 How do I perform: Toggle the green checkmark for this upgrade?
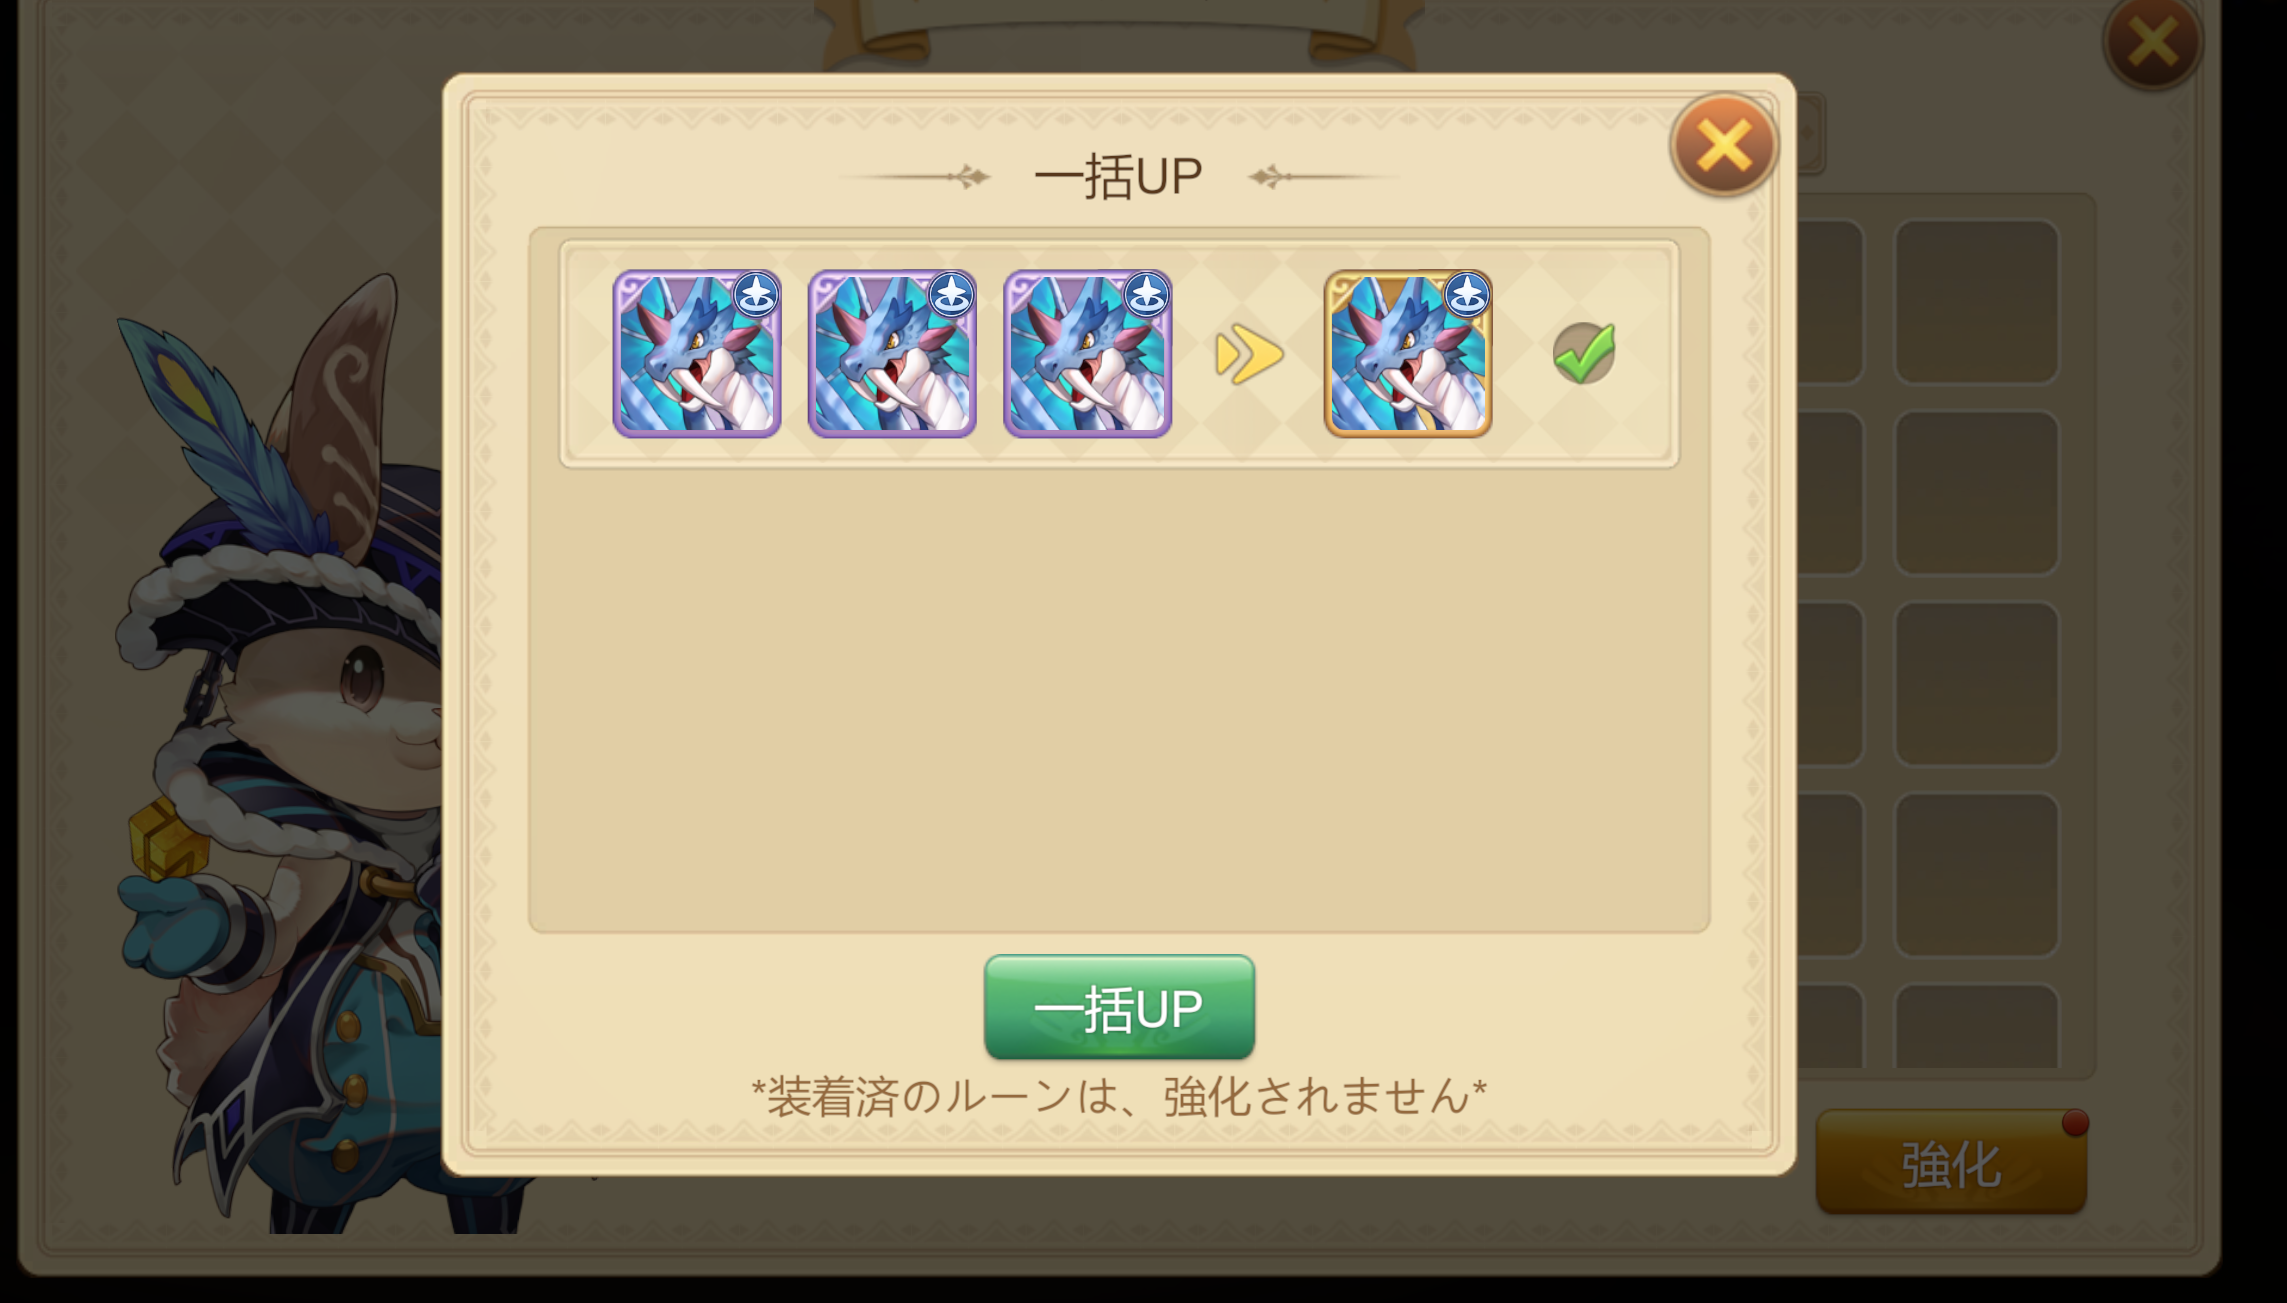pyautogui.click(x=1584, y=353)
